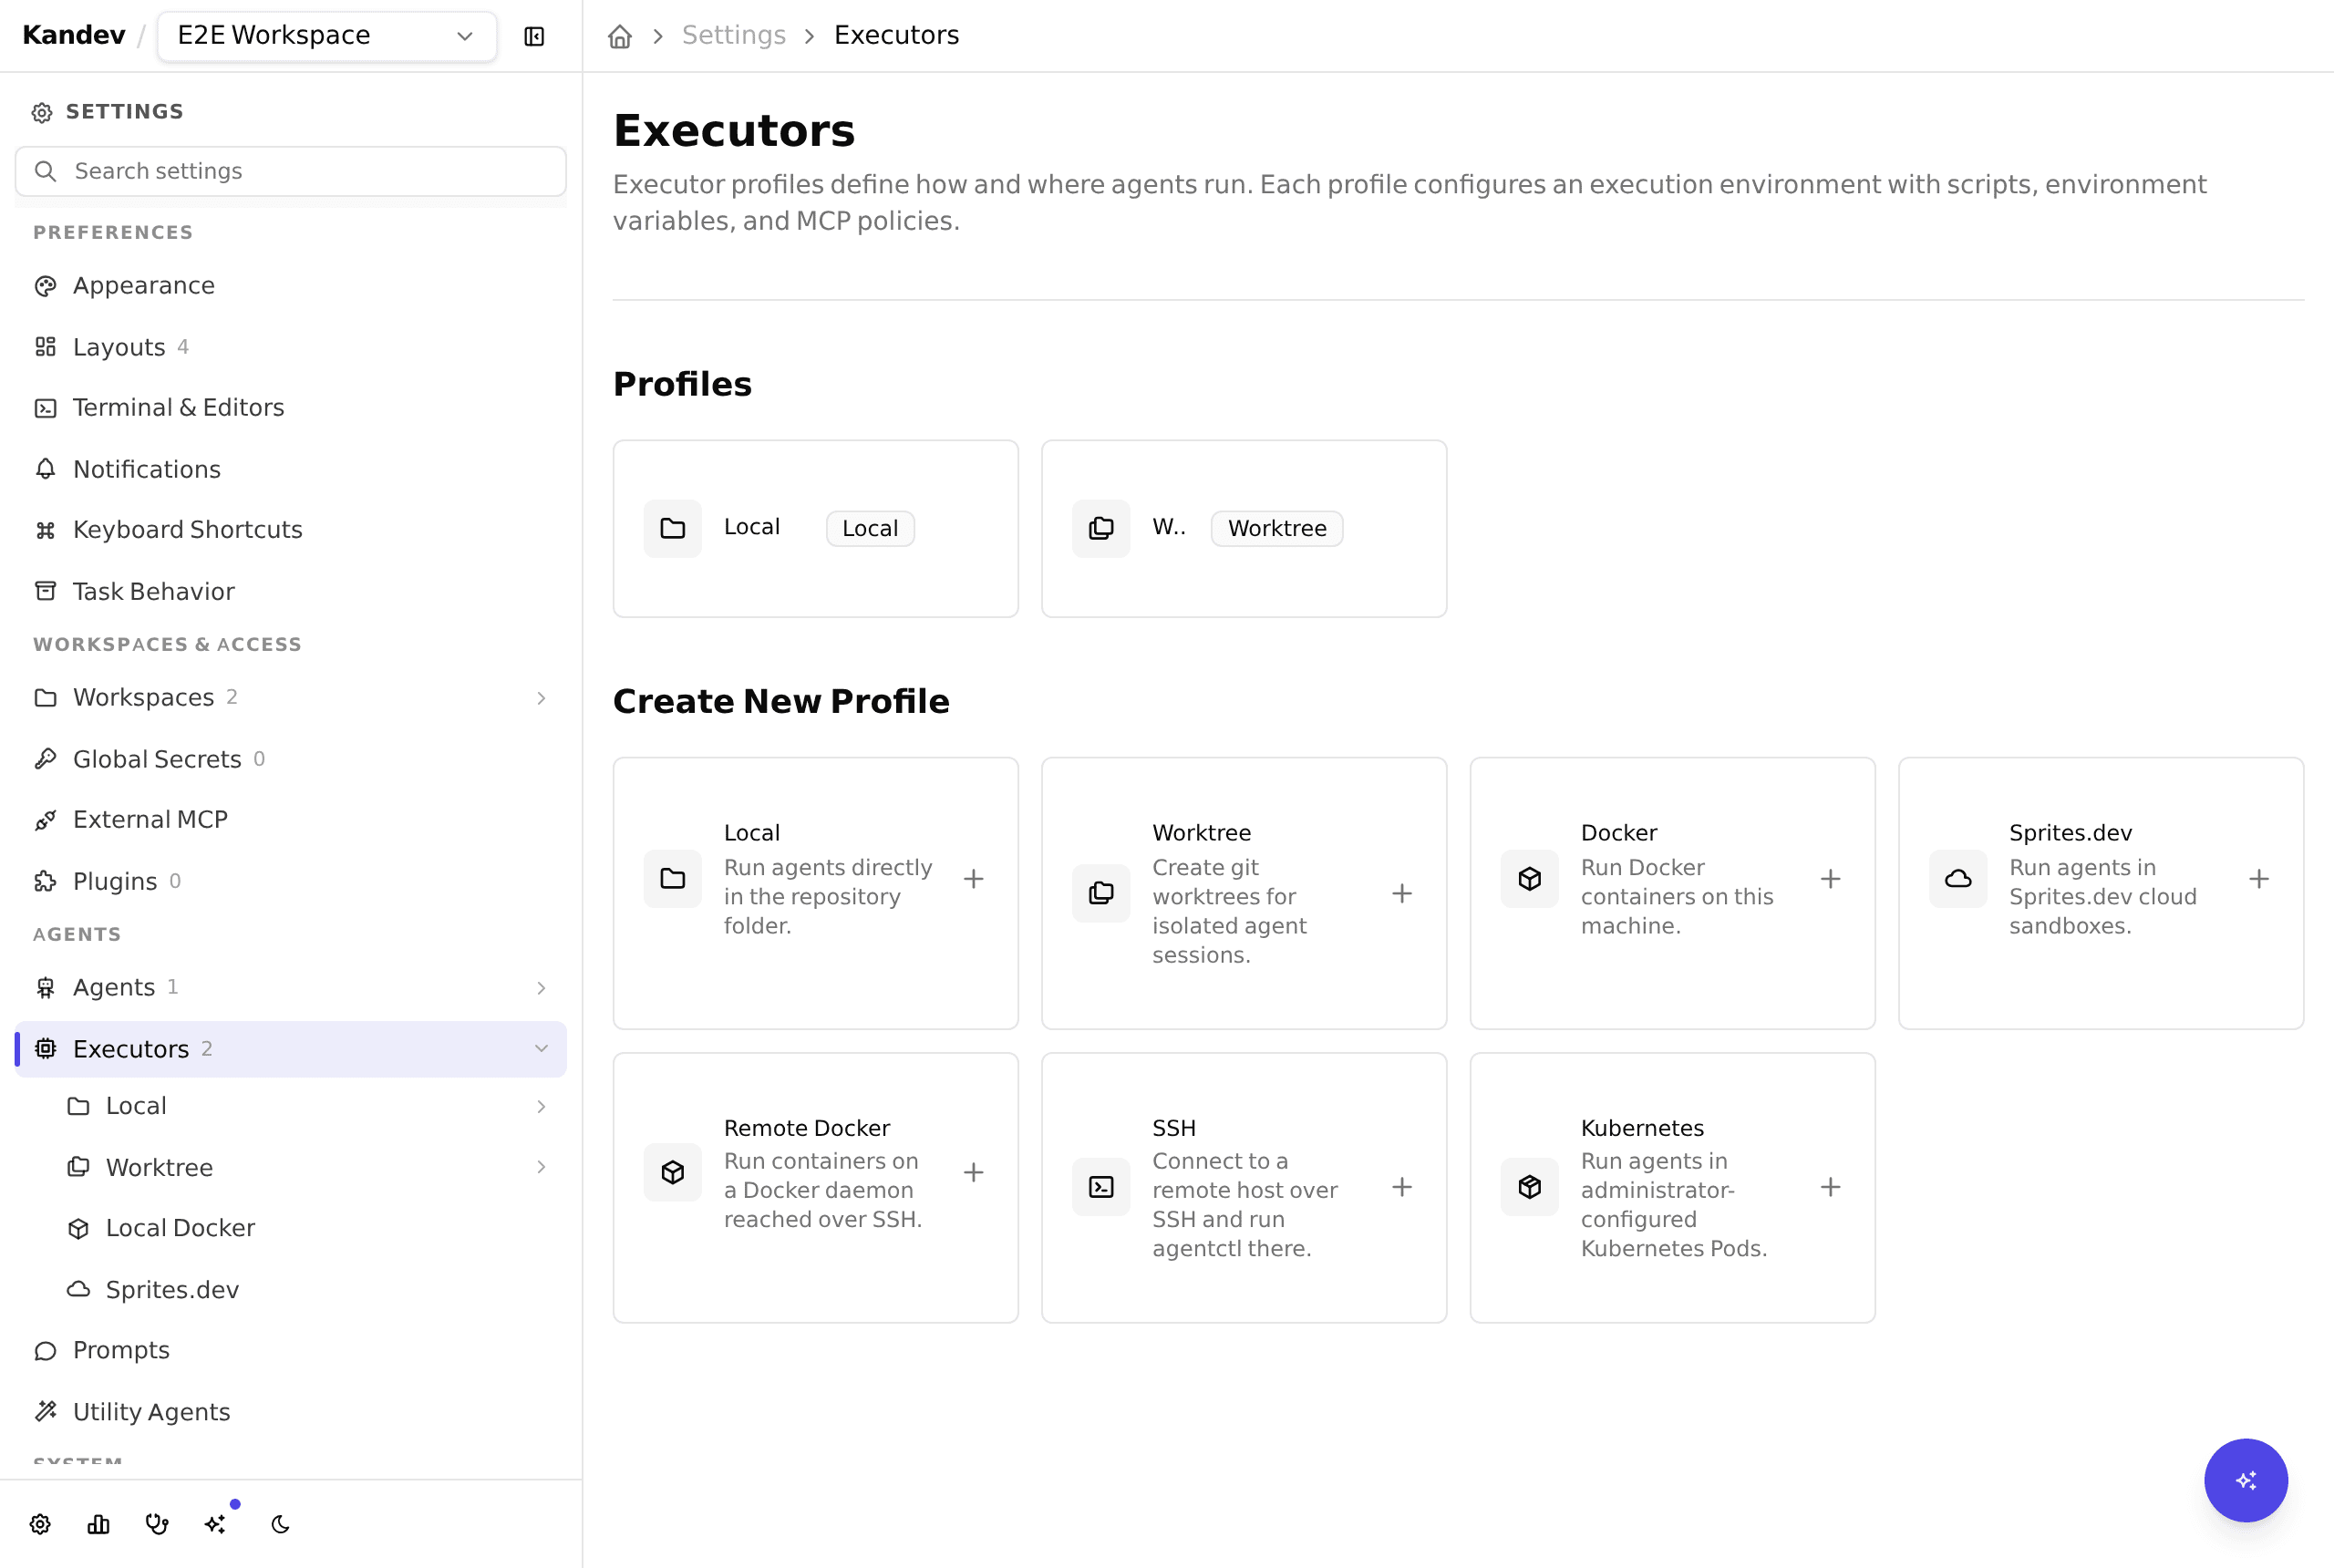Open Prompts settings
2334x1568 pixels.
click(291, 1351)
